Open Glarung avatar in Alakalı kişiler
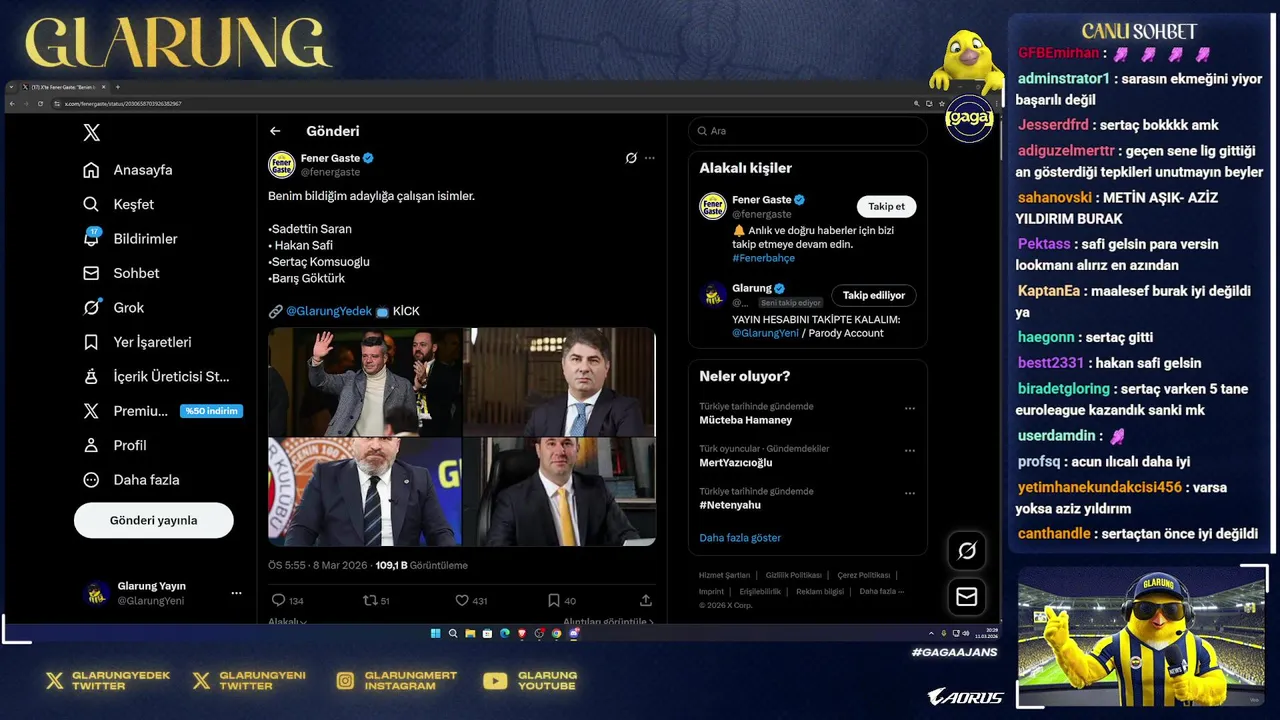The height and width of the screenshot is (720, 1280). tap(713, 294)
